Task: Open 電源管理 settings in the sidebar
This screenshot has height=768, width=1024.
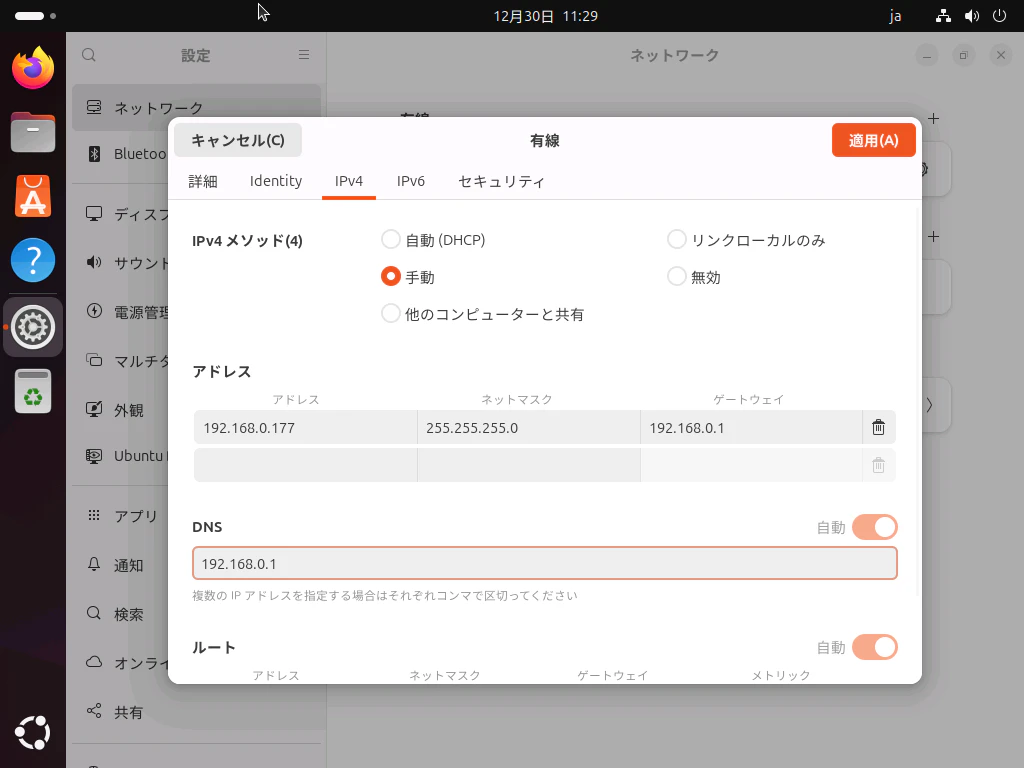Action: (x=150, y=311)
